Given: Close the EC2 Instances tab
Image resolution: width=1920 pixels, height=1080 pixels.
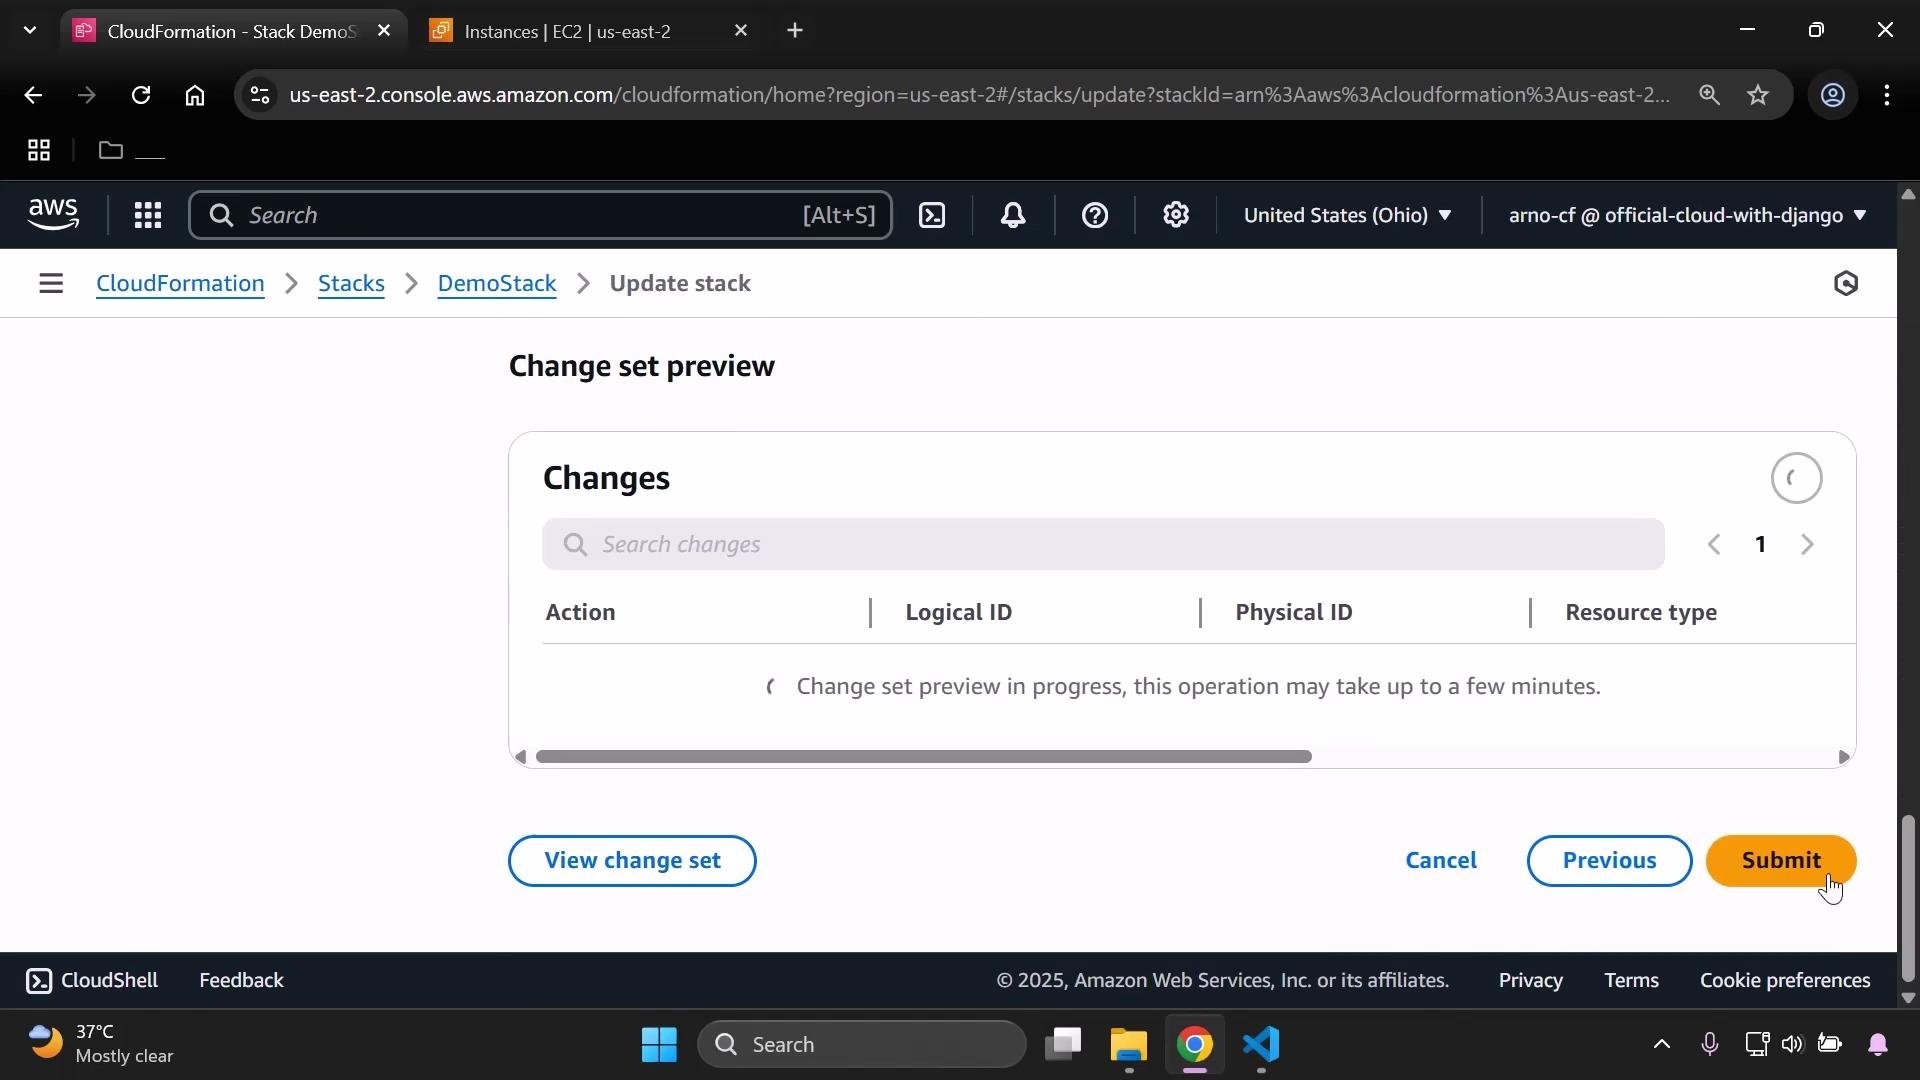Looking at the screenshot, I should coord(741,31).
